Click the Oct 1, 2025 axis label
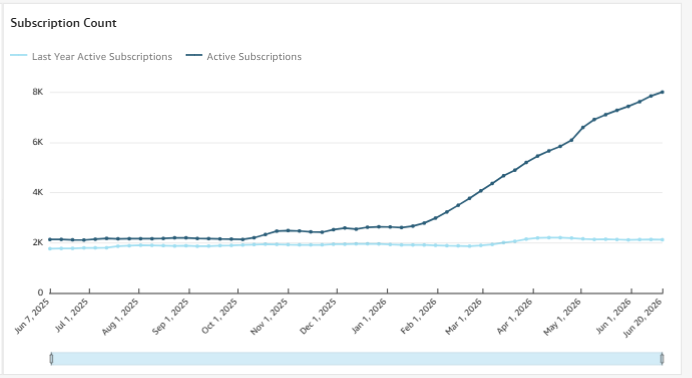Screen dimensions: 692x378 tap(219, 316)
